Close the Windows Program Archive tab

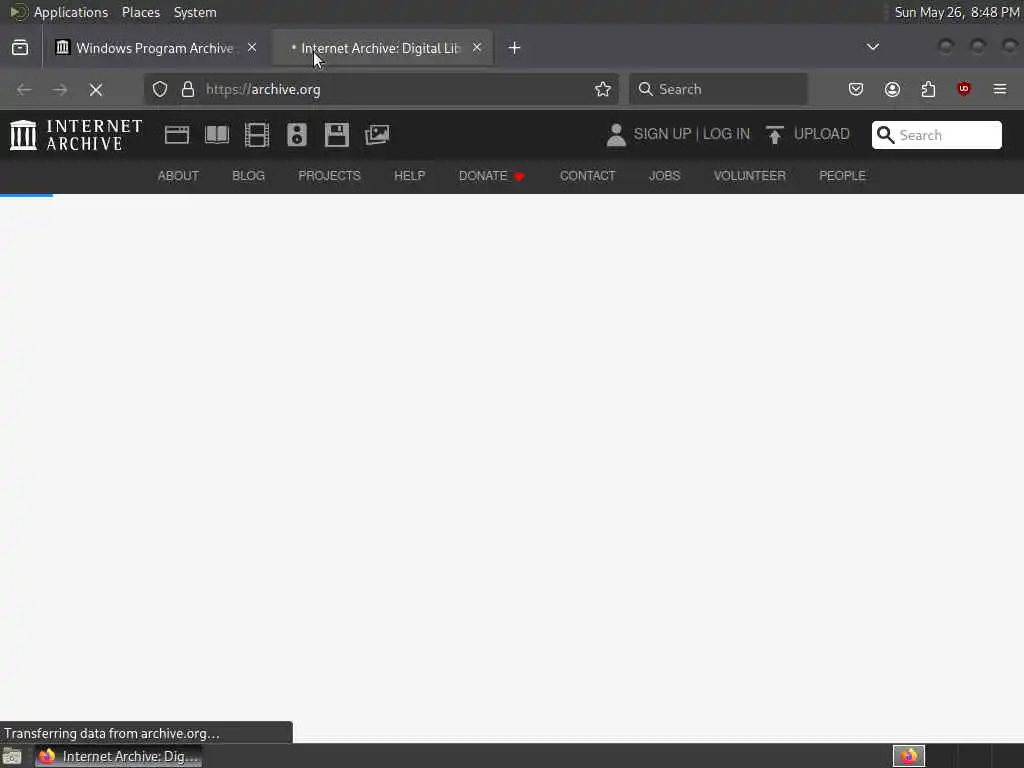pyautogui.click(x=252, y=48)
